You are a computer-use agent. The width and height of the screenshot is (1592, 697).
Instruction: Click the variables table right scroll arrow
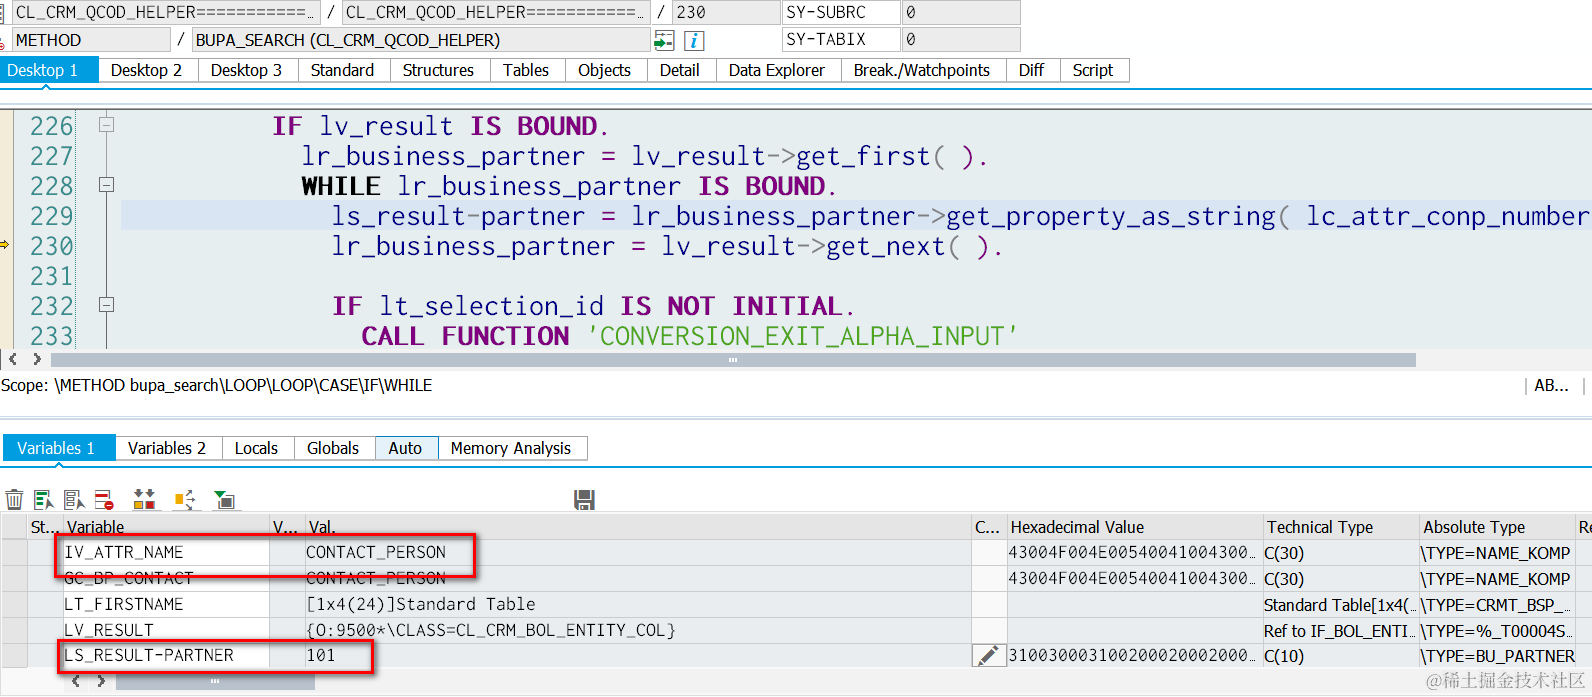pos(100,681)
